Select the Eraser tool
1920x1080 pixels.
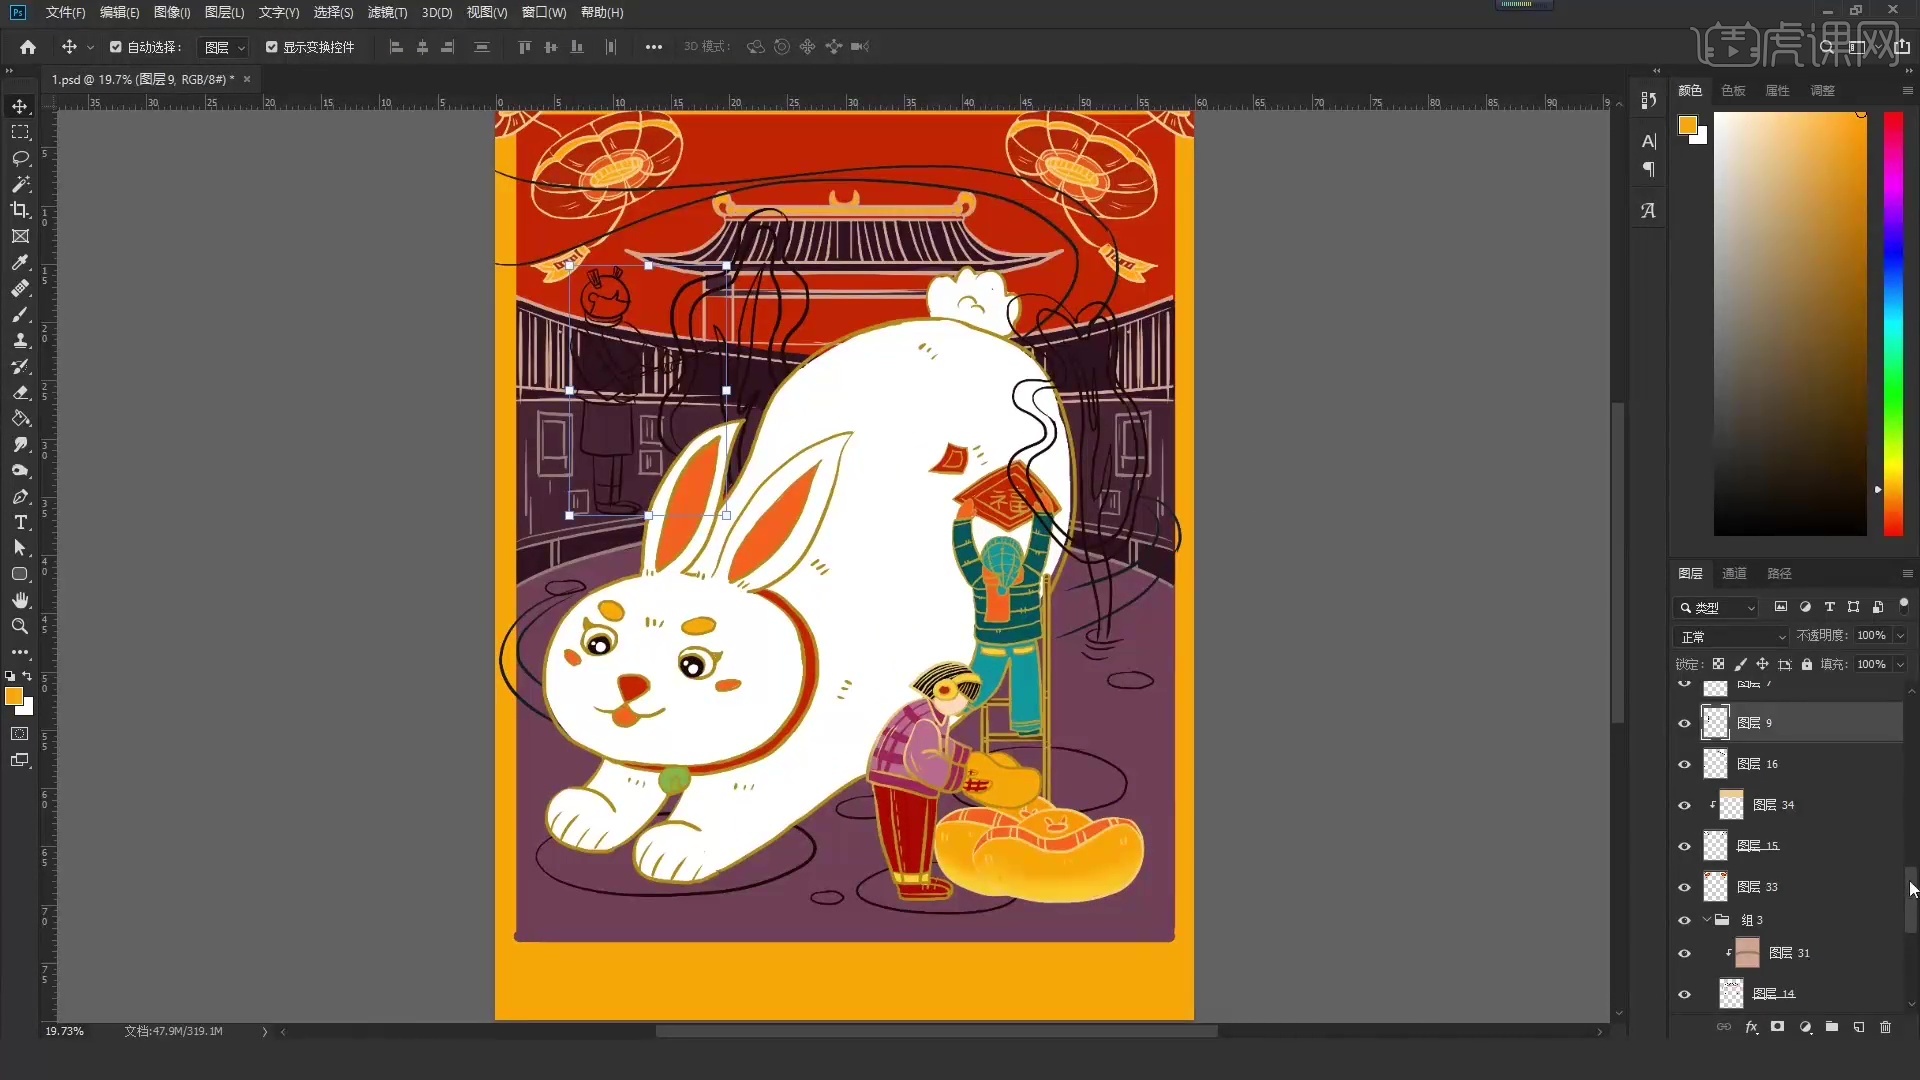20,392
